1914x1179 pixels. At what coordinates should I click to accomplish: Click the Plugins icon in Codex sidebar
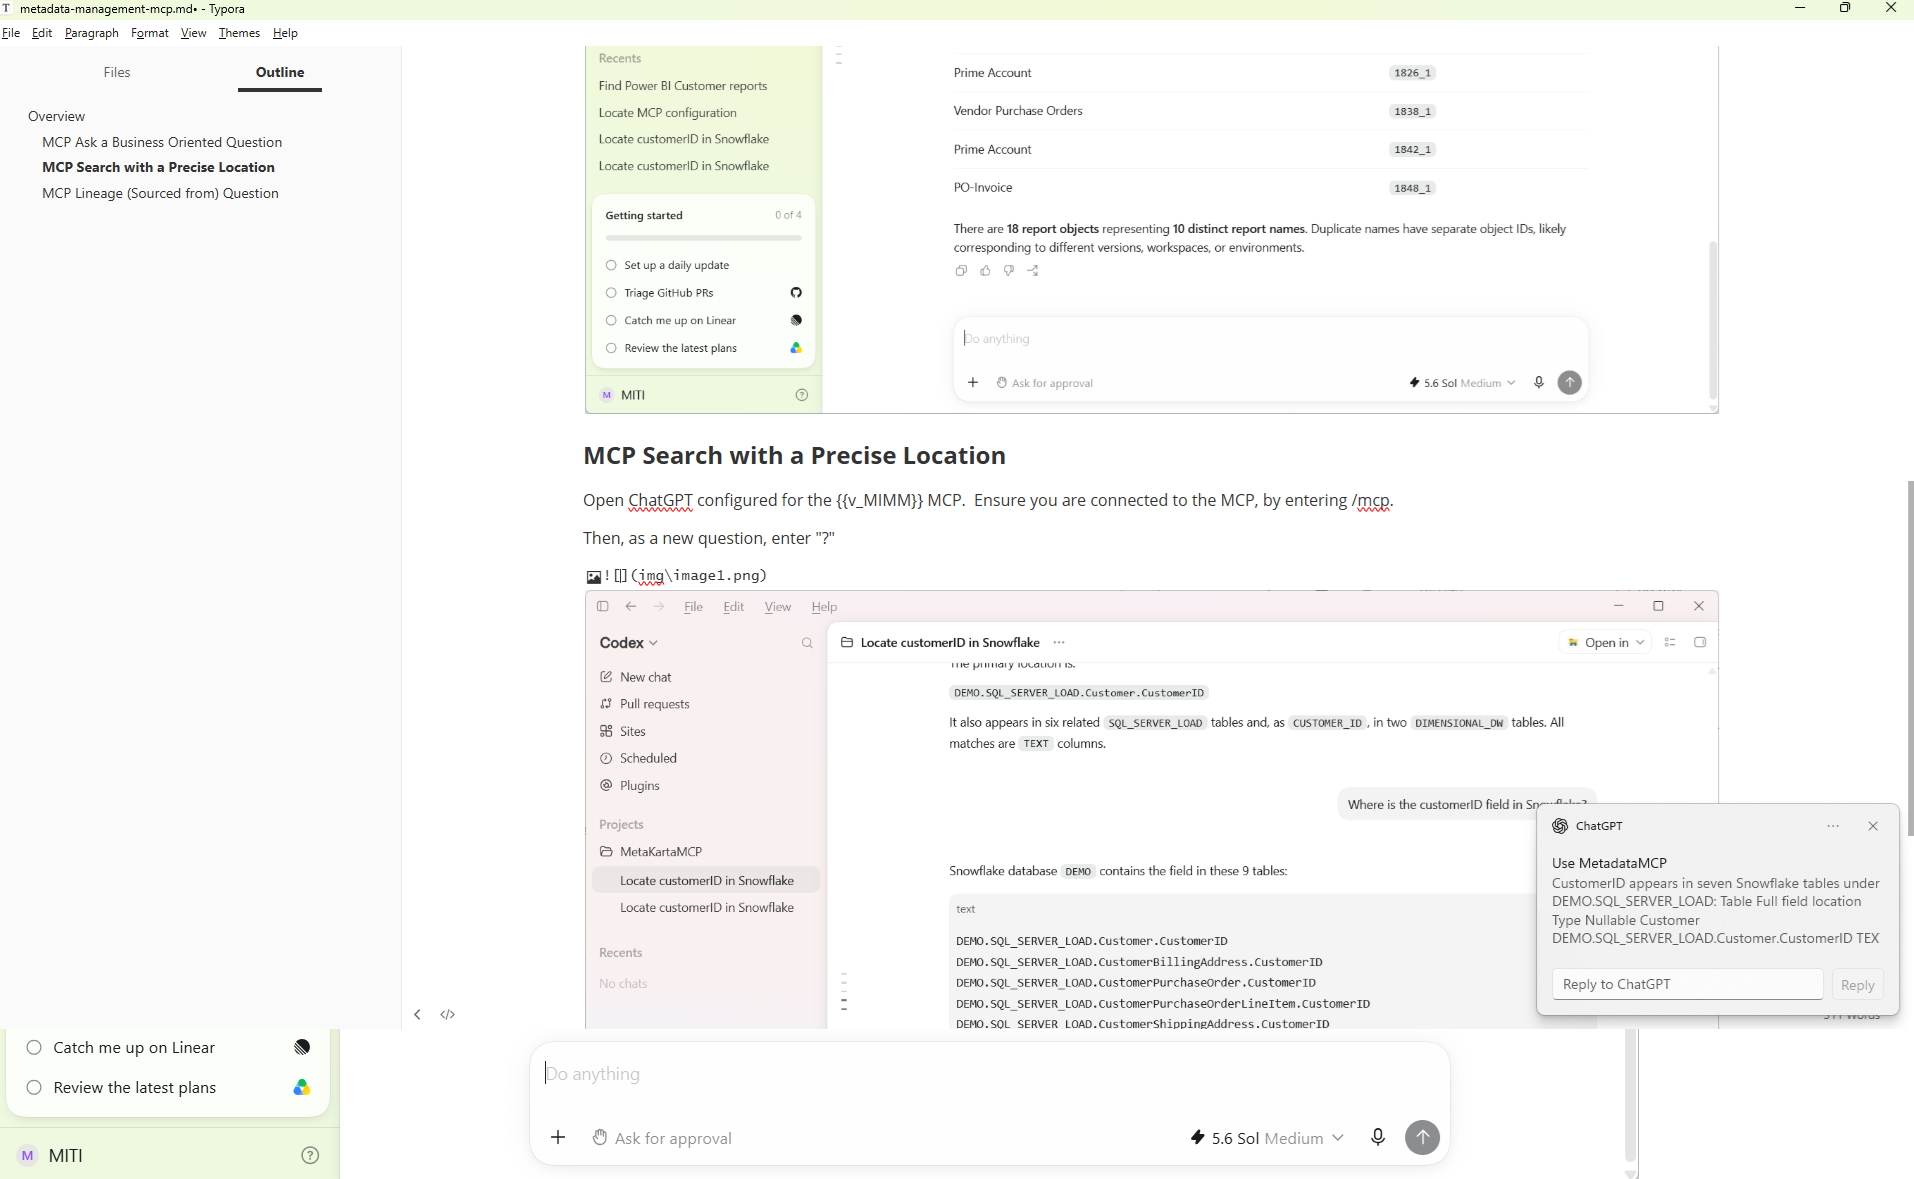coord(606,785)
